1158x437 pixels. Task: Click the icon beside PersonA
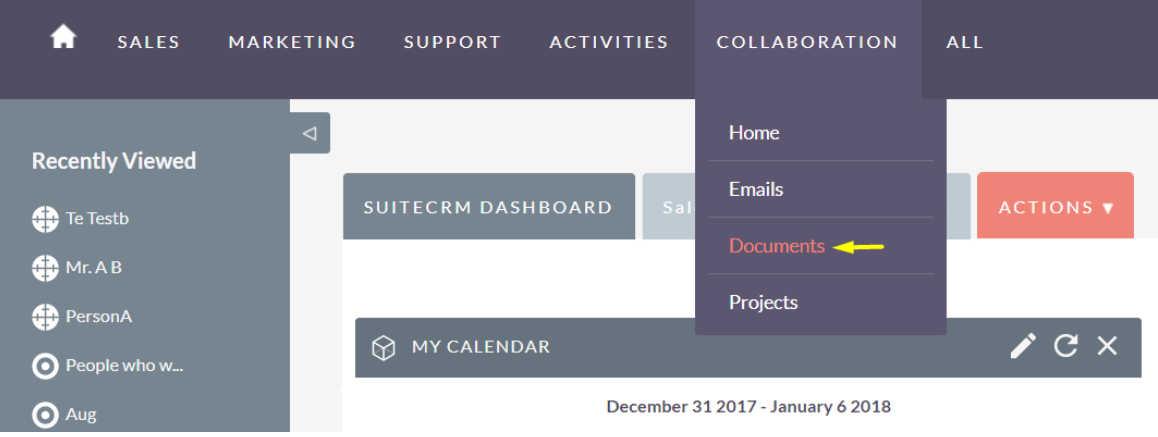pos(45,317)
